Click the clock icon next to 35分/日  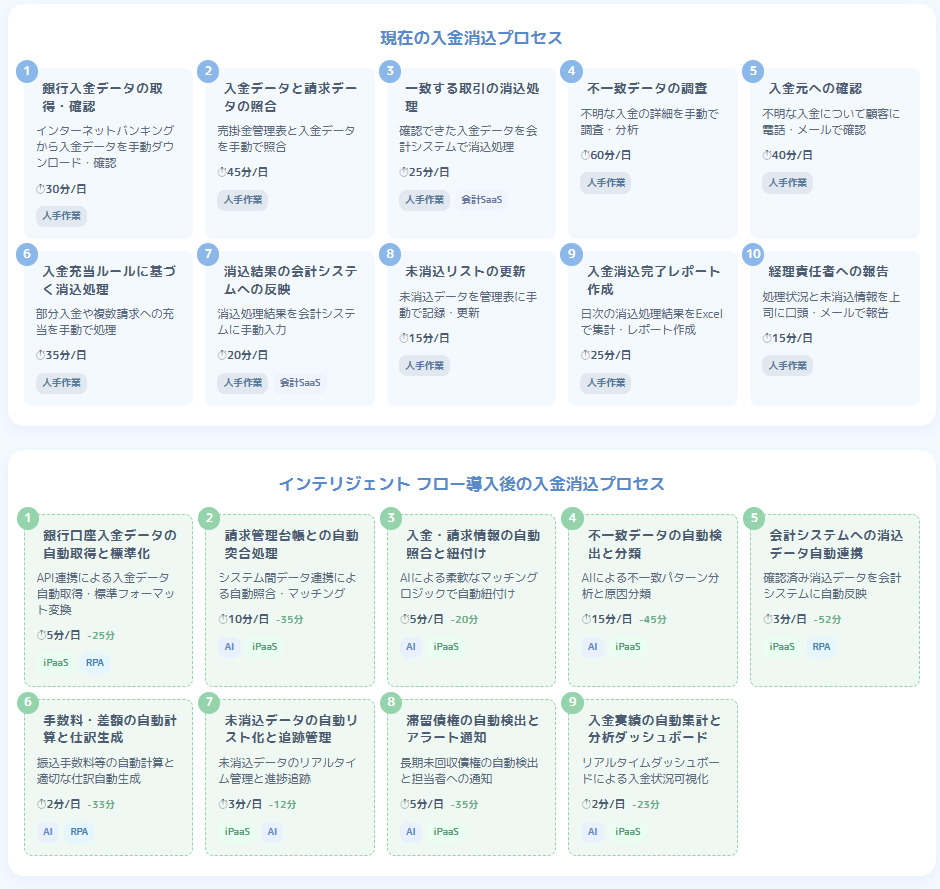pos(40,355)
